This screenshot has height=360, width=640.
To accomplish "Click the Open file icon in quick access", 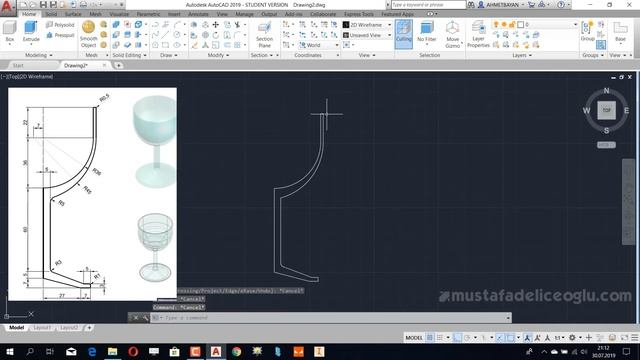I will tap(33, 4).
